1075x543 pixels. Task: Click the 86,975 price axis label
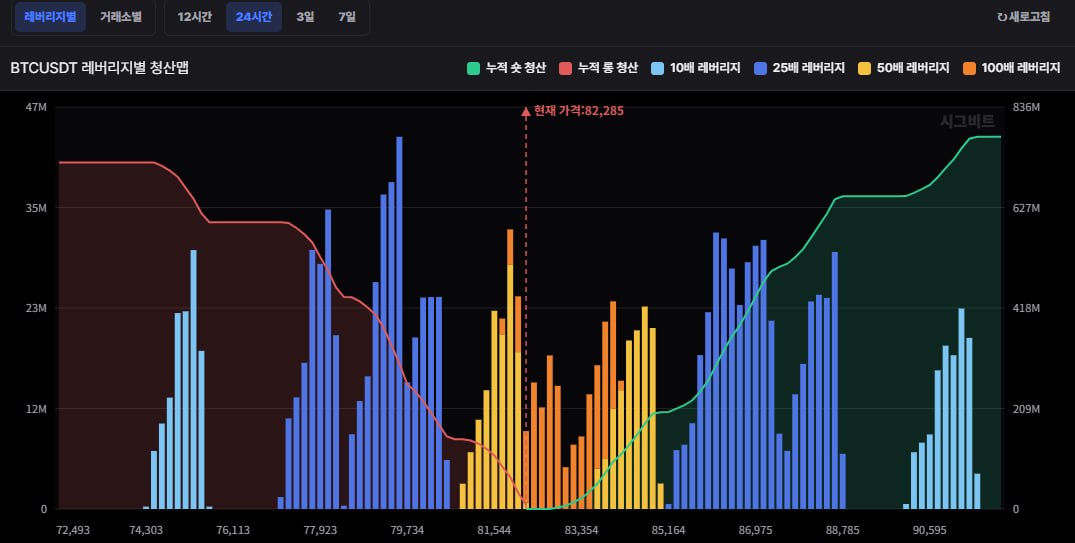[756, 530]
